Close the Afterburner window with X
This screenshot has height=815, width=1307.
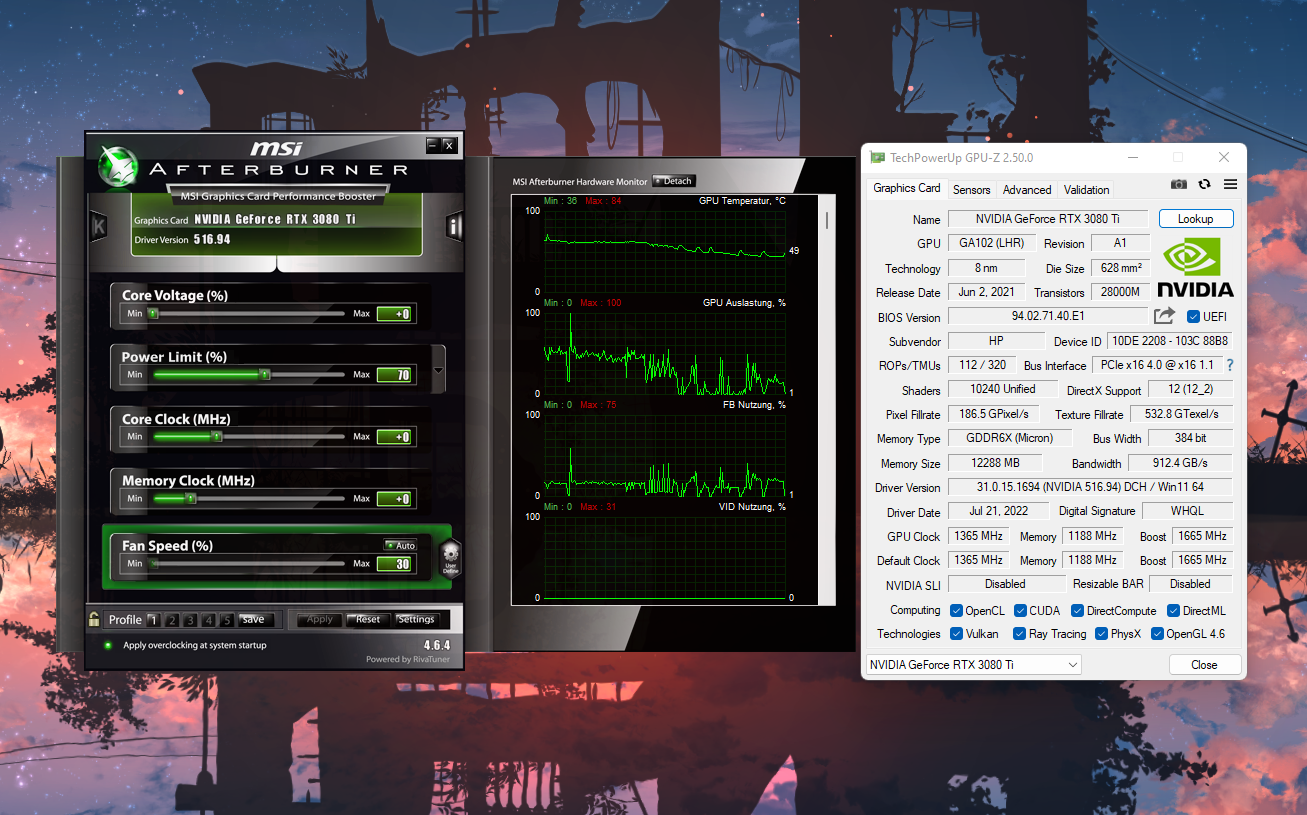pyautogui.click(x=449, y=145)
